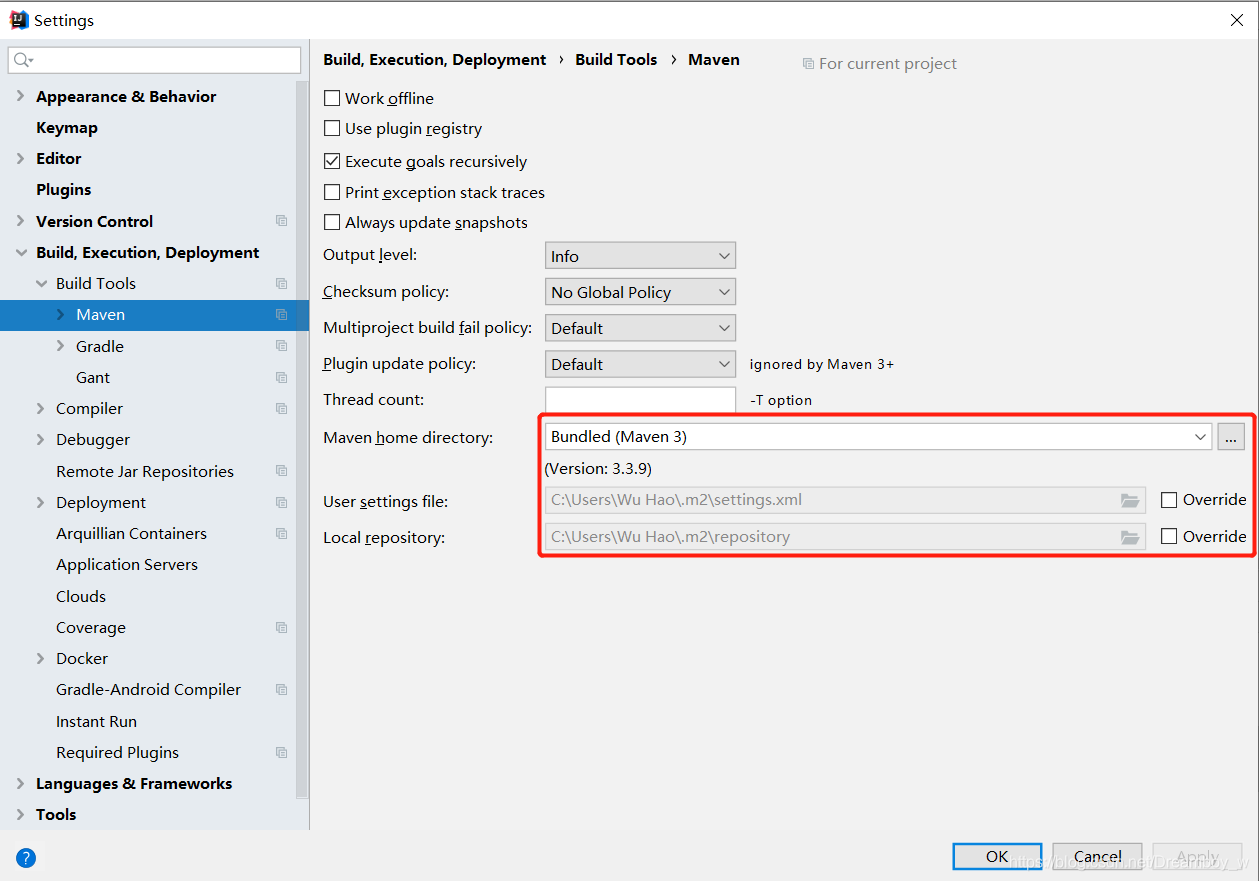1259x881 pixels.
Task: Click the search magnifier icon in settings search
Action: coord(21,60)
